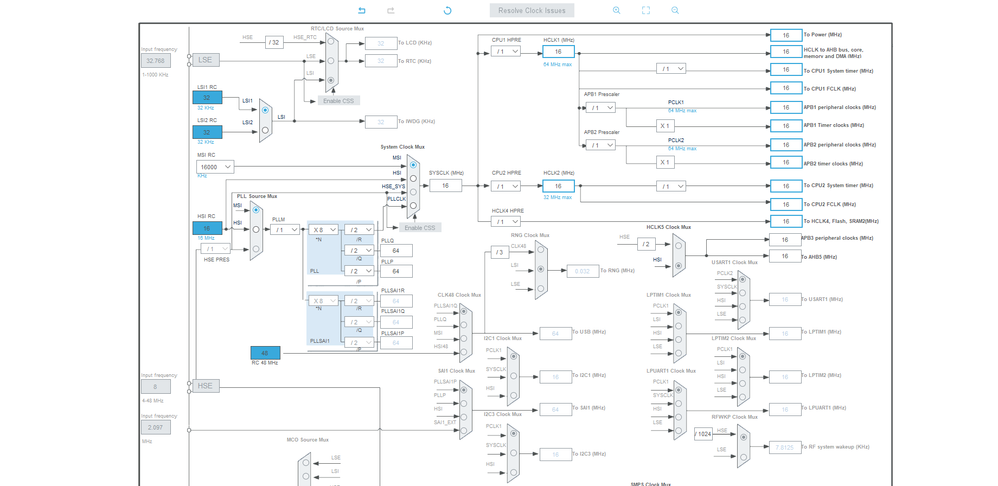
Task: Open the CPU2 System timer divider dropdown
Action: (x=671, y=186)
